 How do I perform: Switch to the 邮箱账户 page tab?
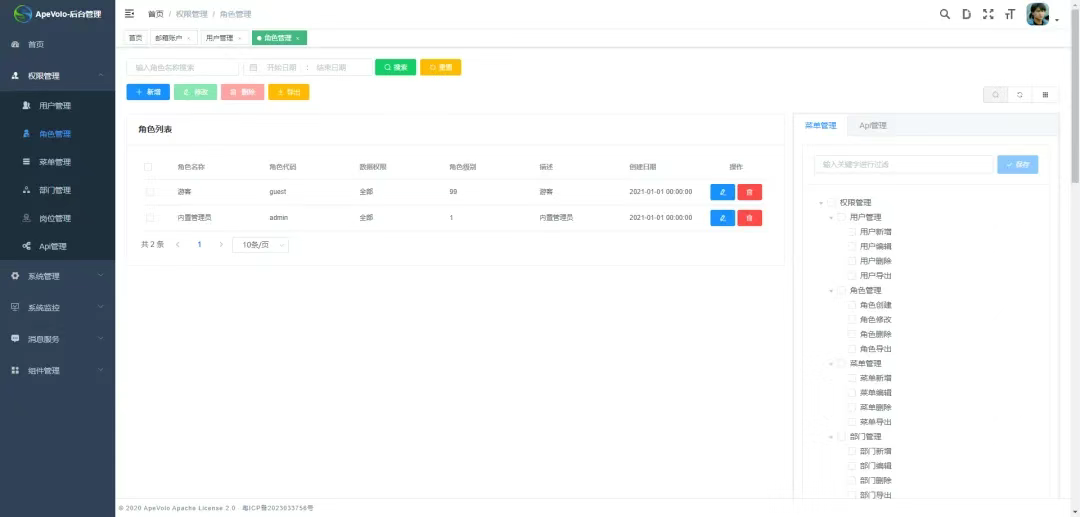[169, 38]
